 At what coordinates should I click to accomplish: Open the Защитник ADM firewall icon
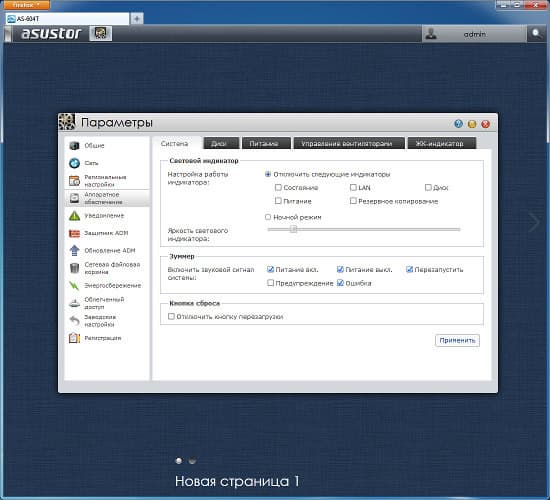[74, 233]
